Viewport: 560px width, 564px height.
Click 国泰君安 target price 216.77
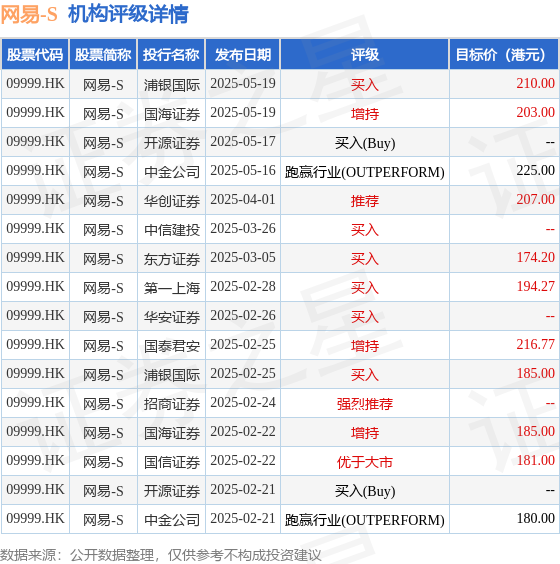coord(536,344)
